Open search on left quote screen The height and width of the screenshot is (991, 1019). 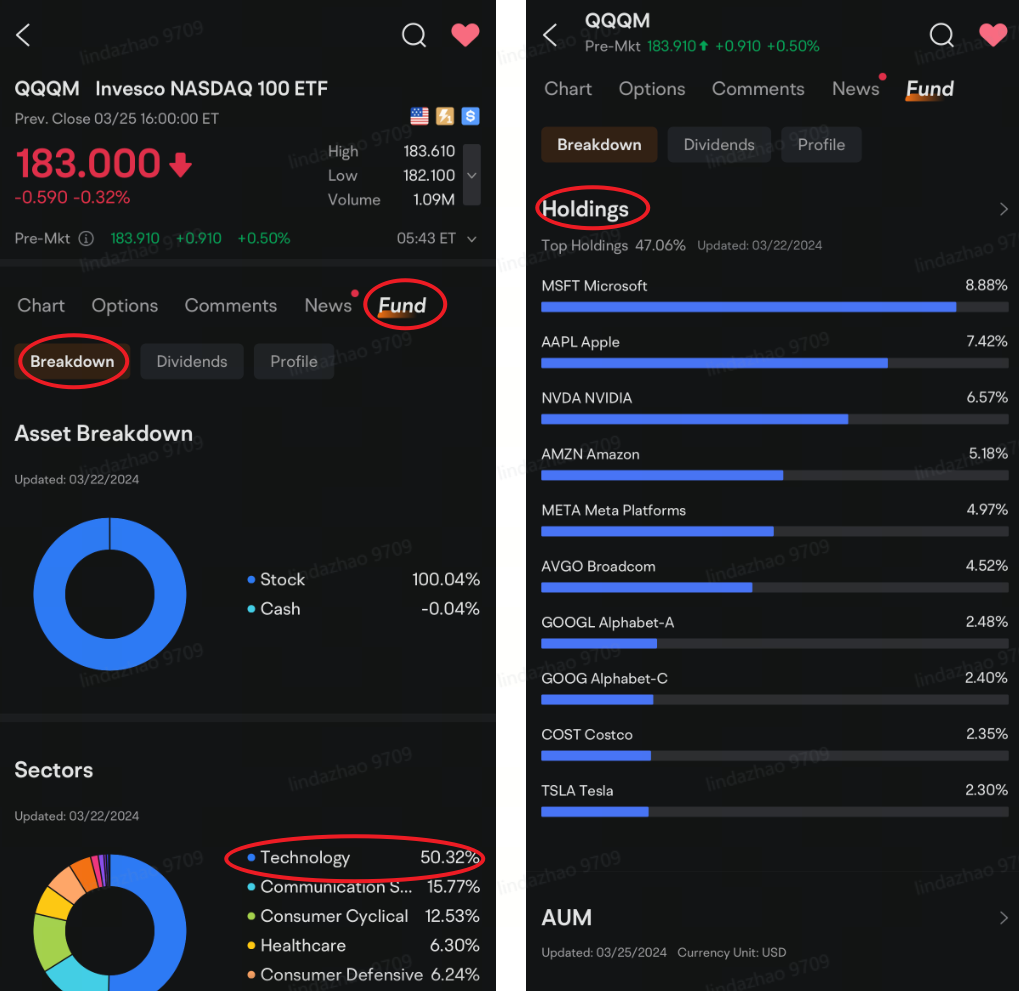tap(414, 35)
